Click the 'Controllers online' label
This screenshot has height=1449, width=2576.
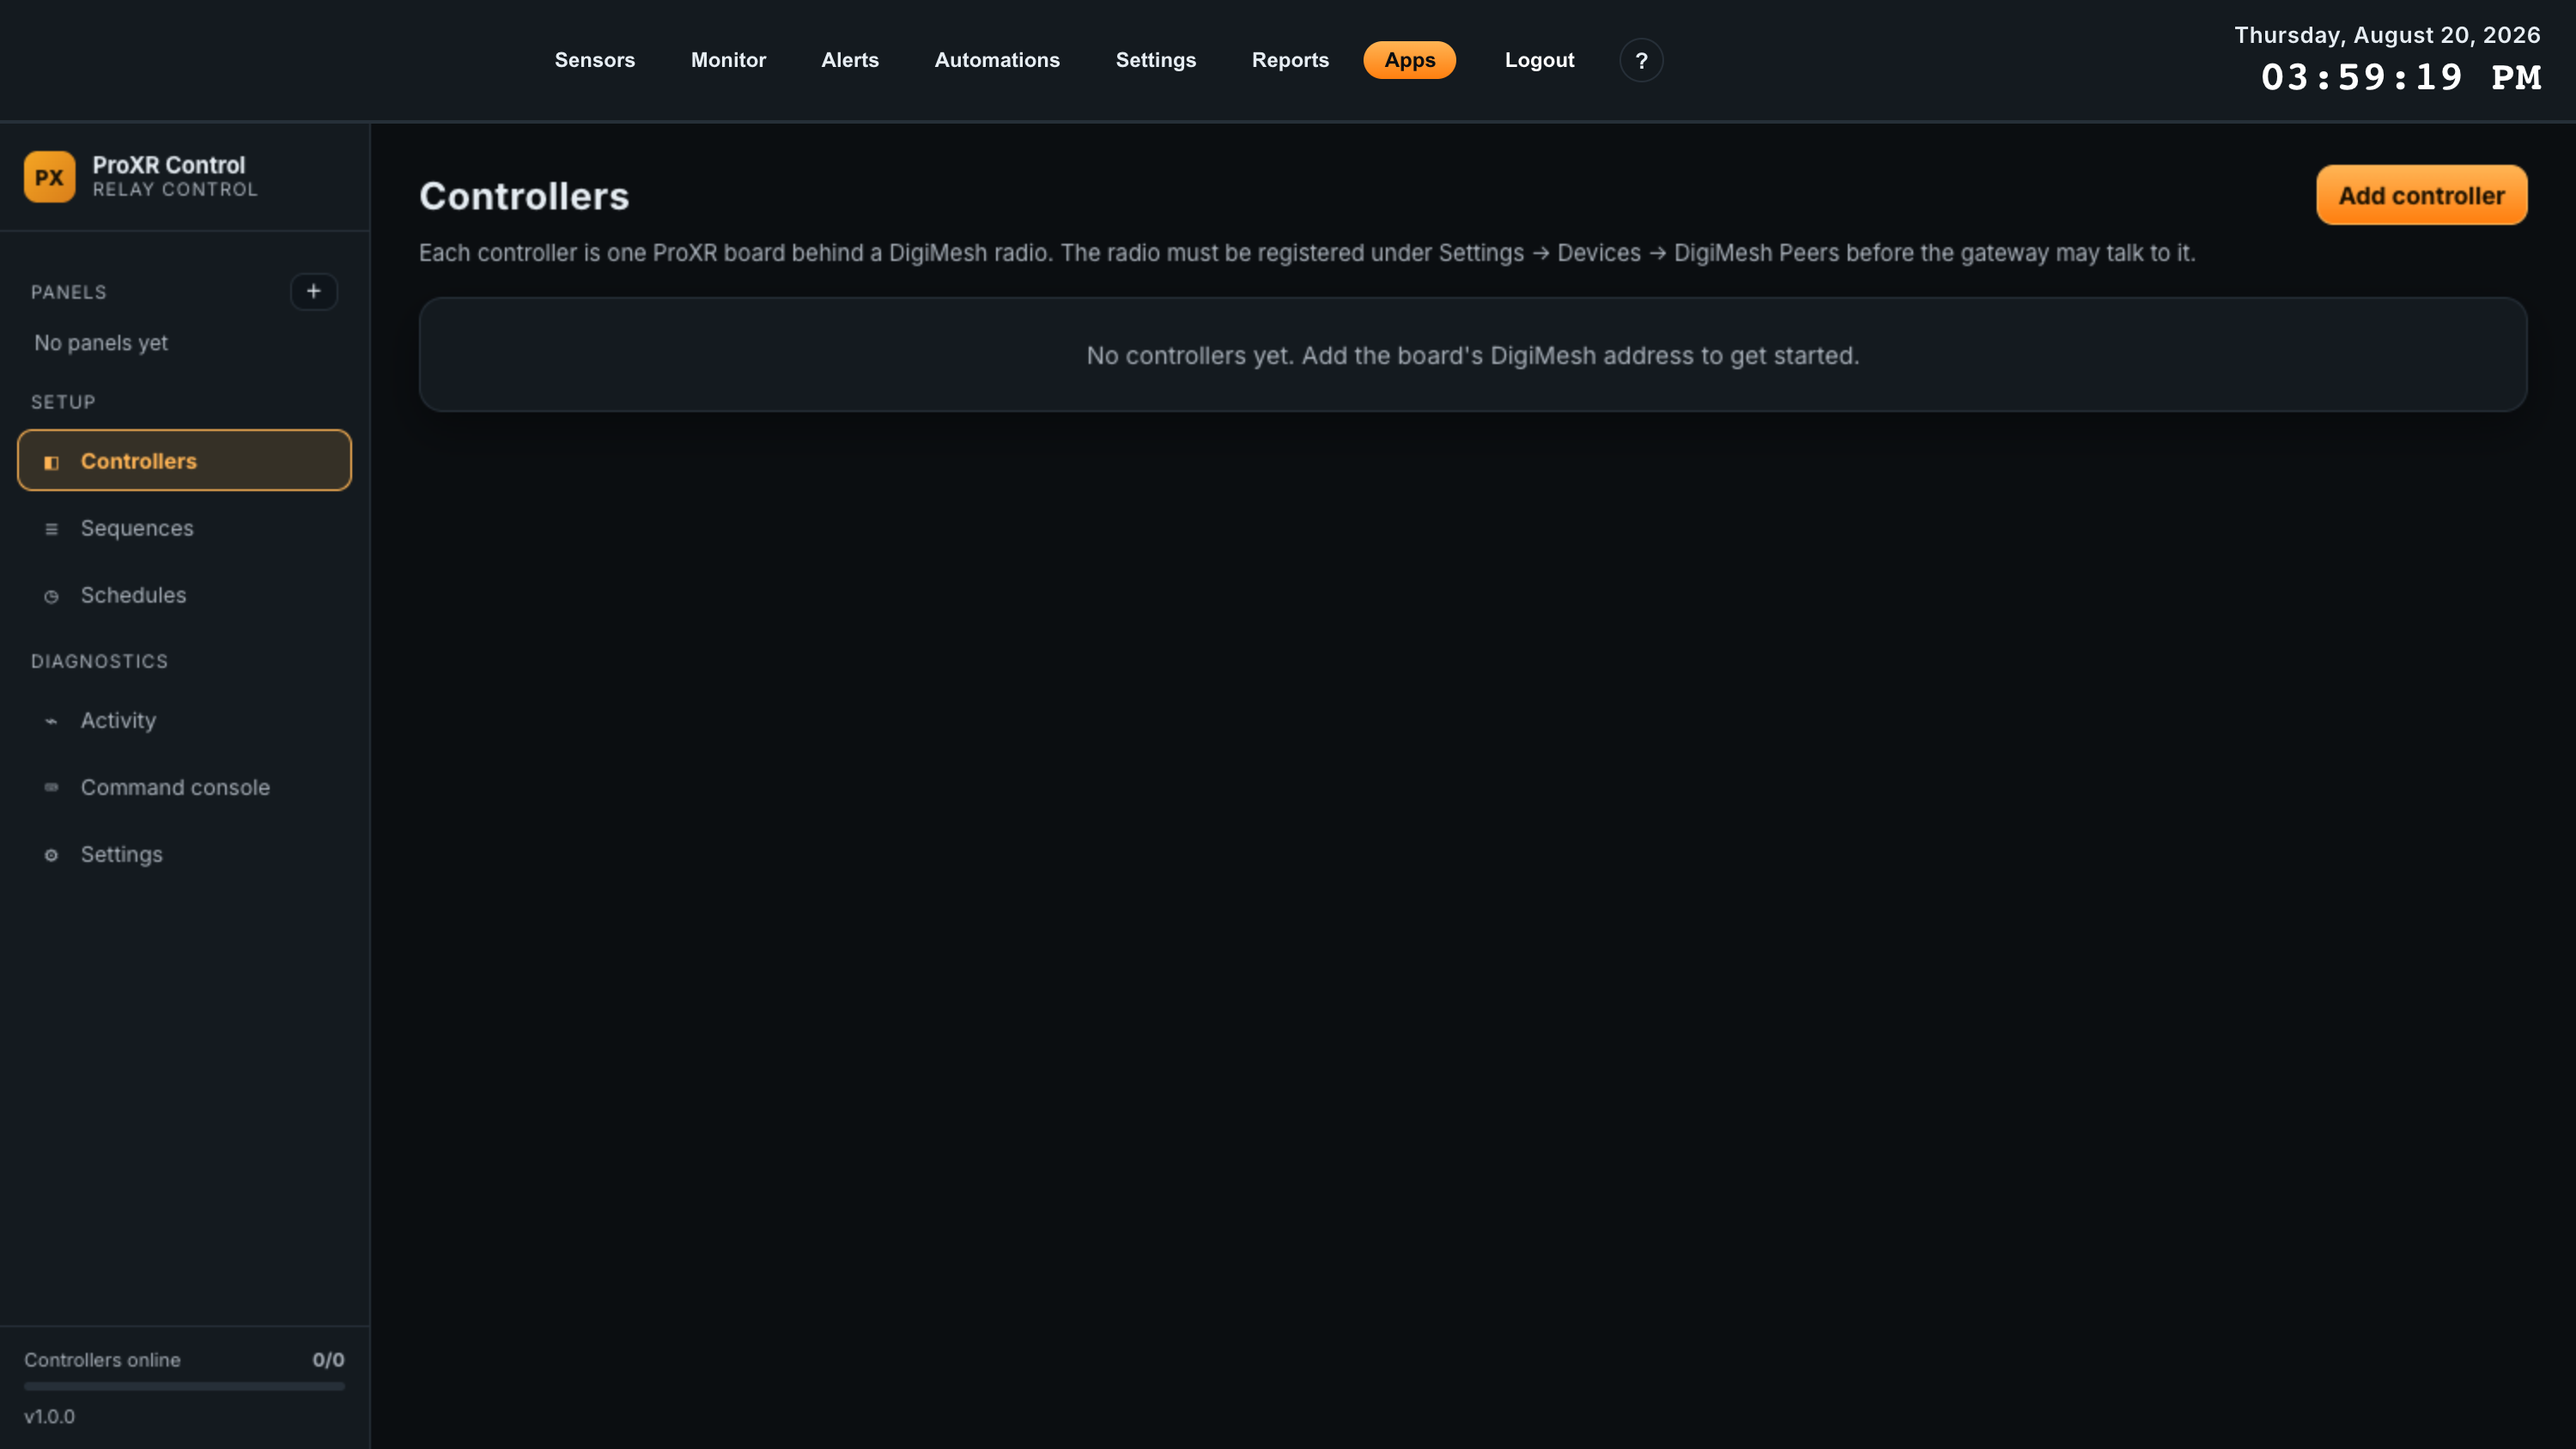[x=102, y=1360]
